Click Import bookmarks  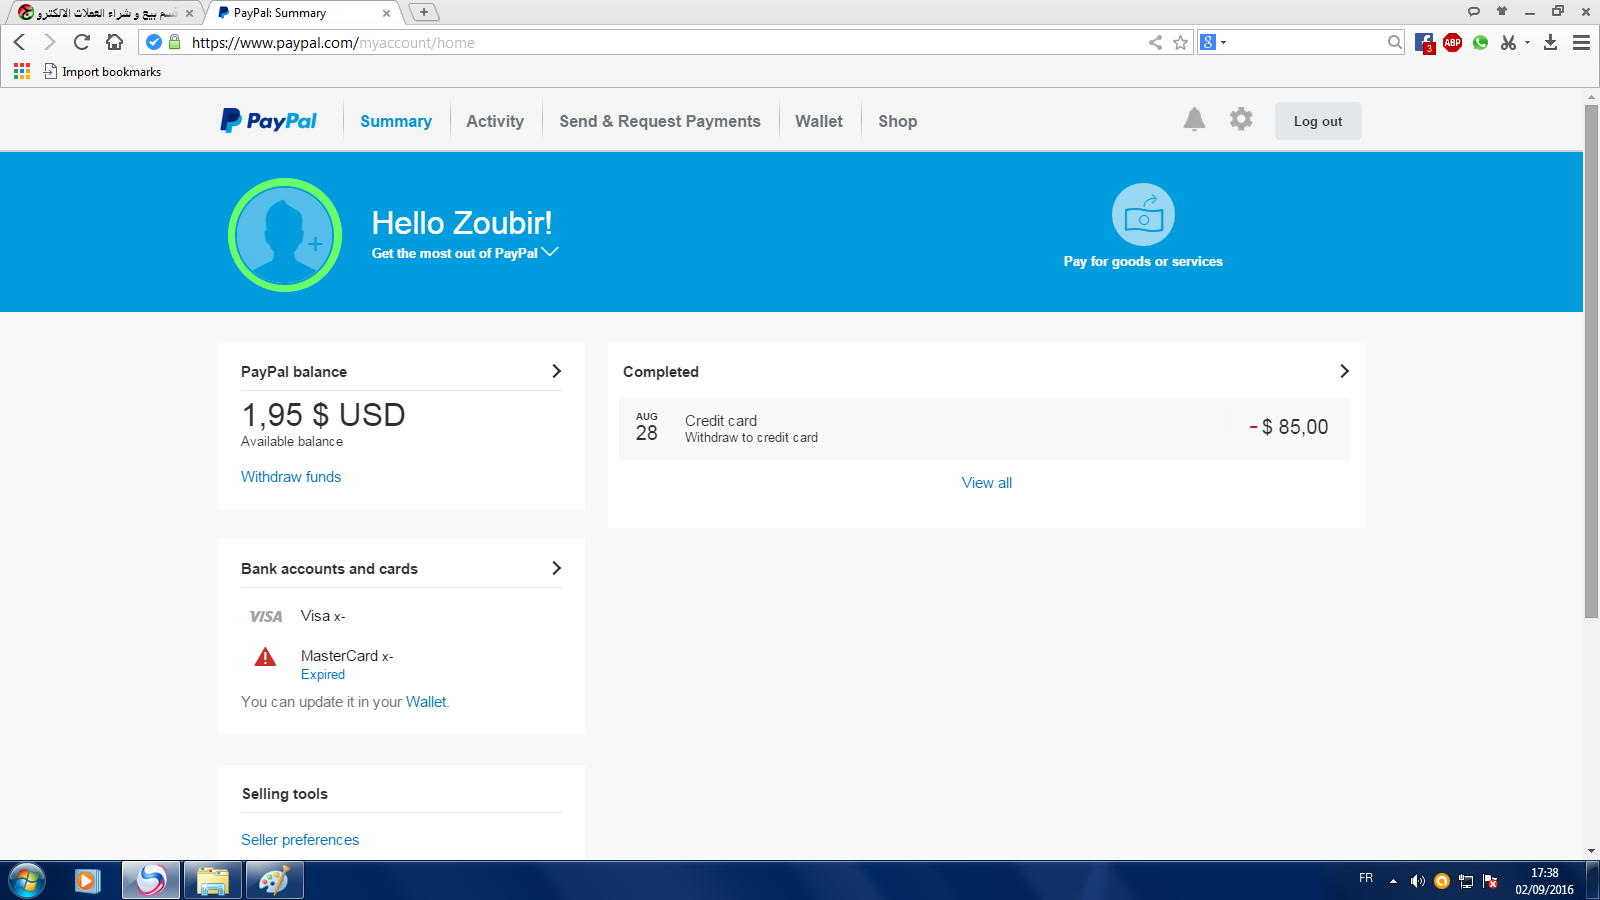[x=102, y=71]
